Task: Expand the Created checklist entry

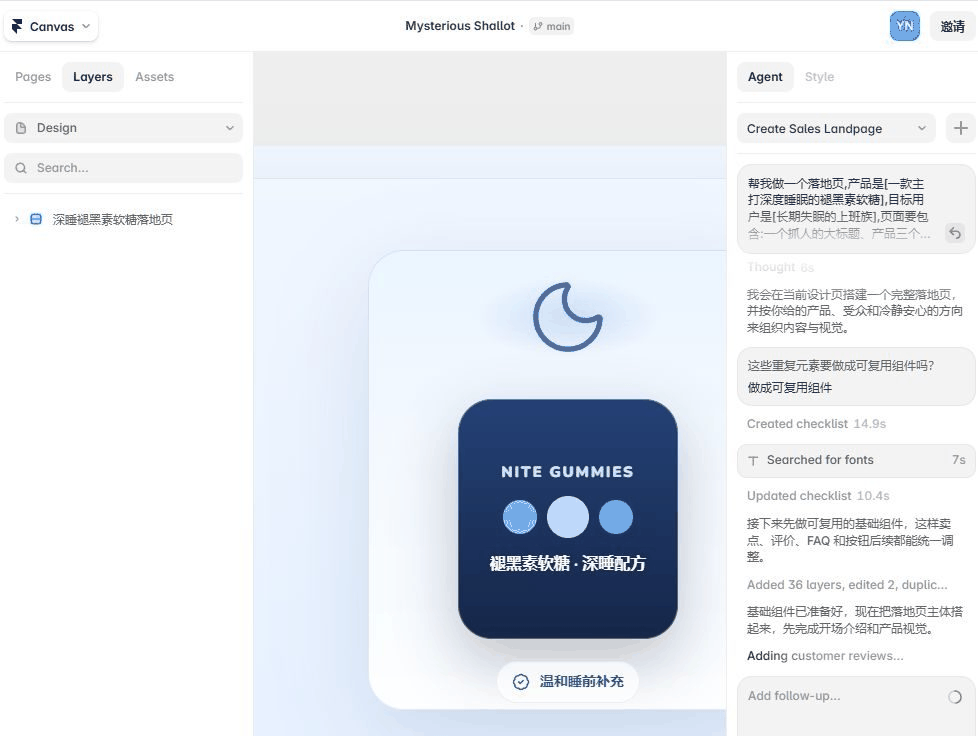Action: coord(816,424)
